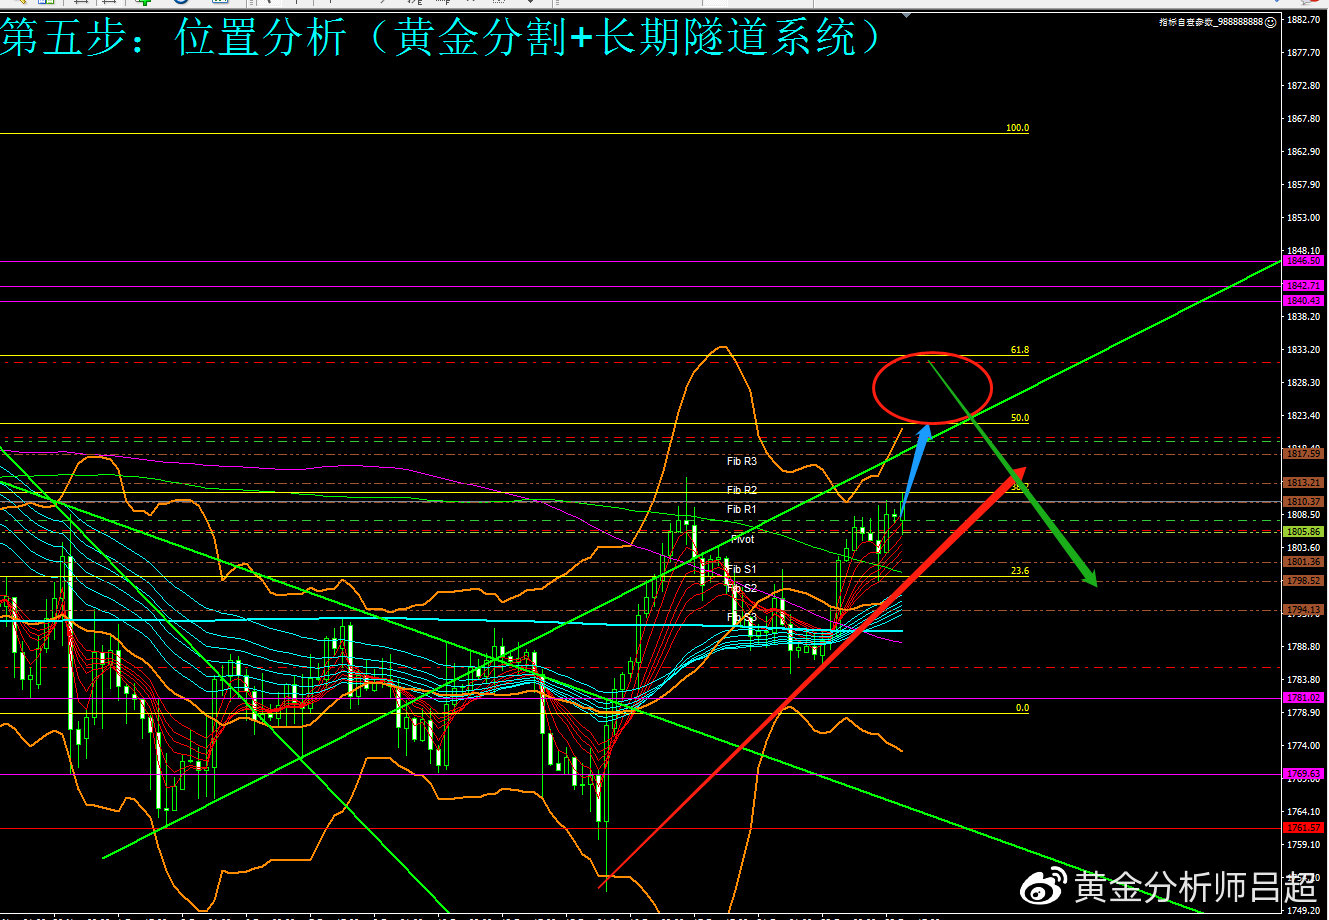
Task: Click the 1867.80 price scale value
Action: pyautogui.click(x=1305, y=119)
